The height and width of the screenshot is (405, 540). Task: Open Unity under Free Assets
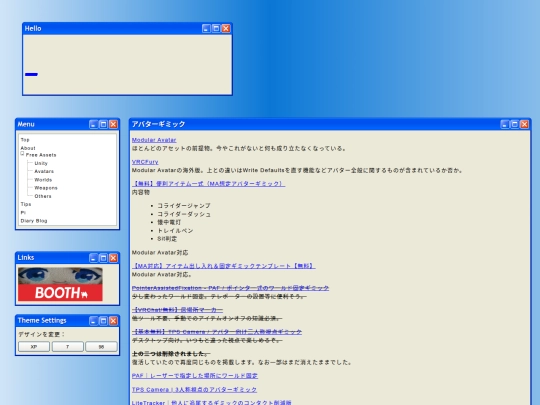[41, 163]
